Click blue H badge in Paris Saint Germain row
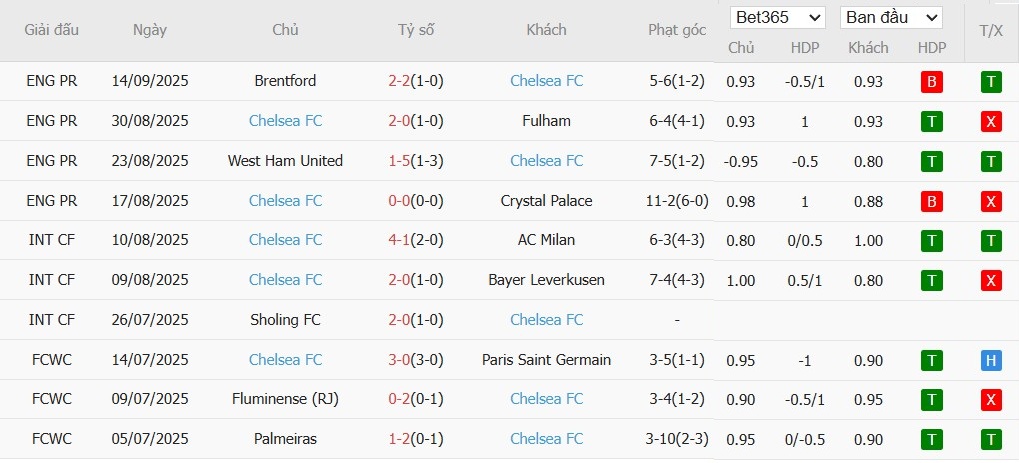This screenshot has width=1019, height=463. point(991,361)
